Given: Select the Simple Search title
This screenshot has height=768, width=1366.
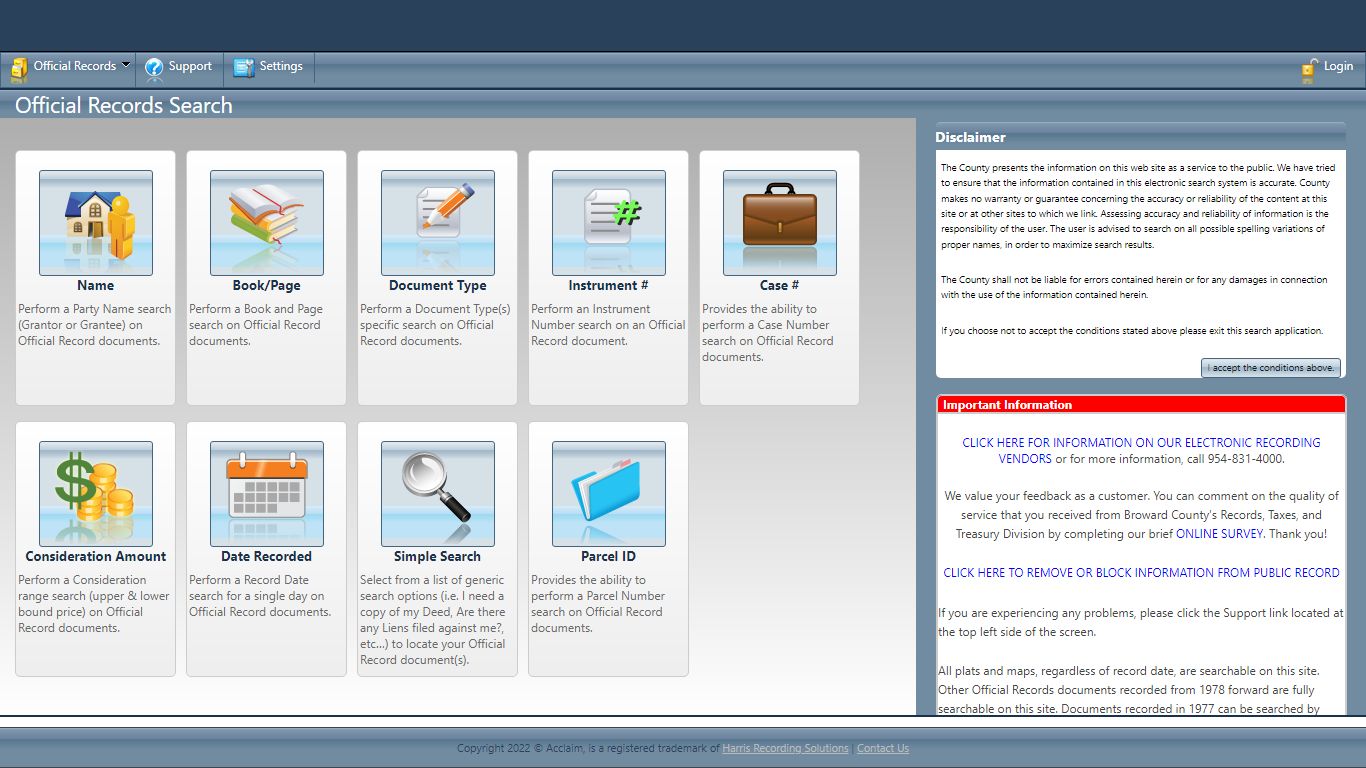Looking at the screenshot, I should [438, 556].
